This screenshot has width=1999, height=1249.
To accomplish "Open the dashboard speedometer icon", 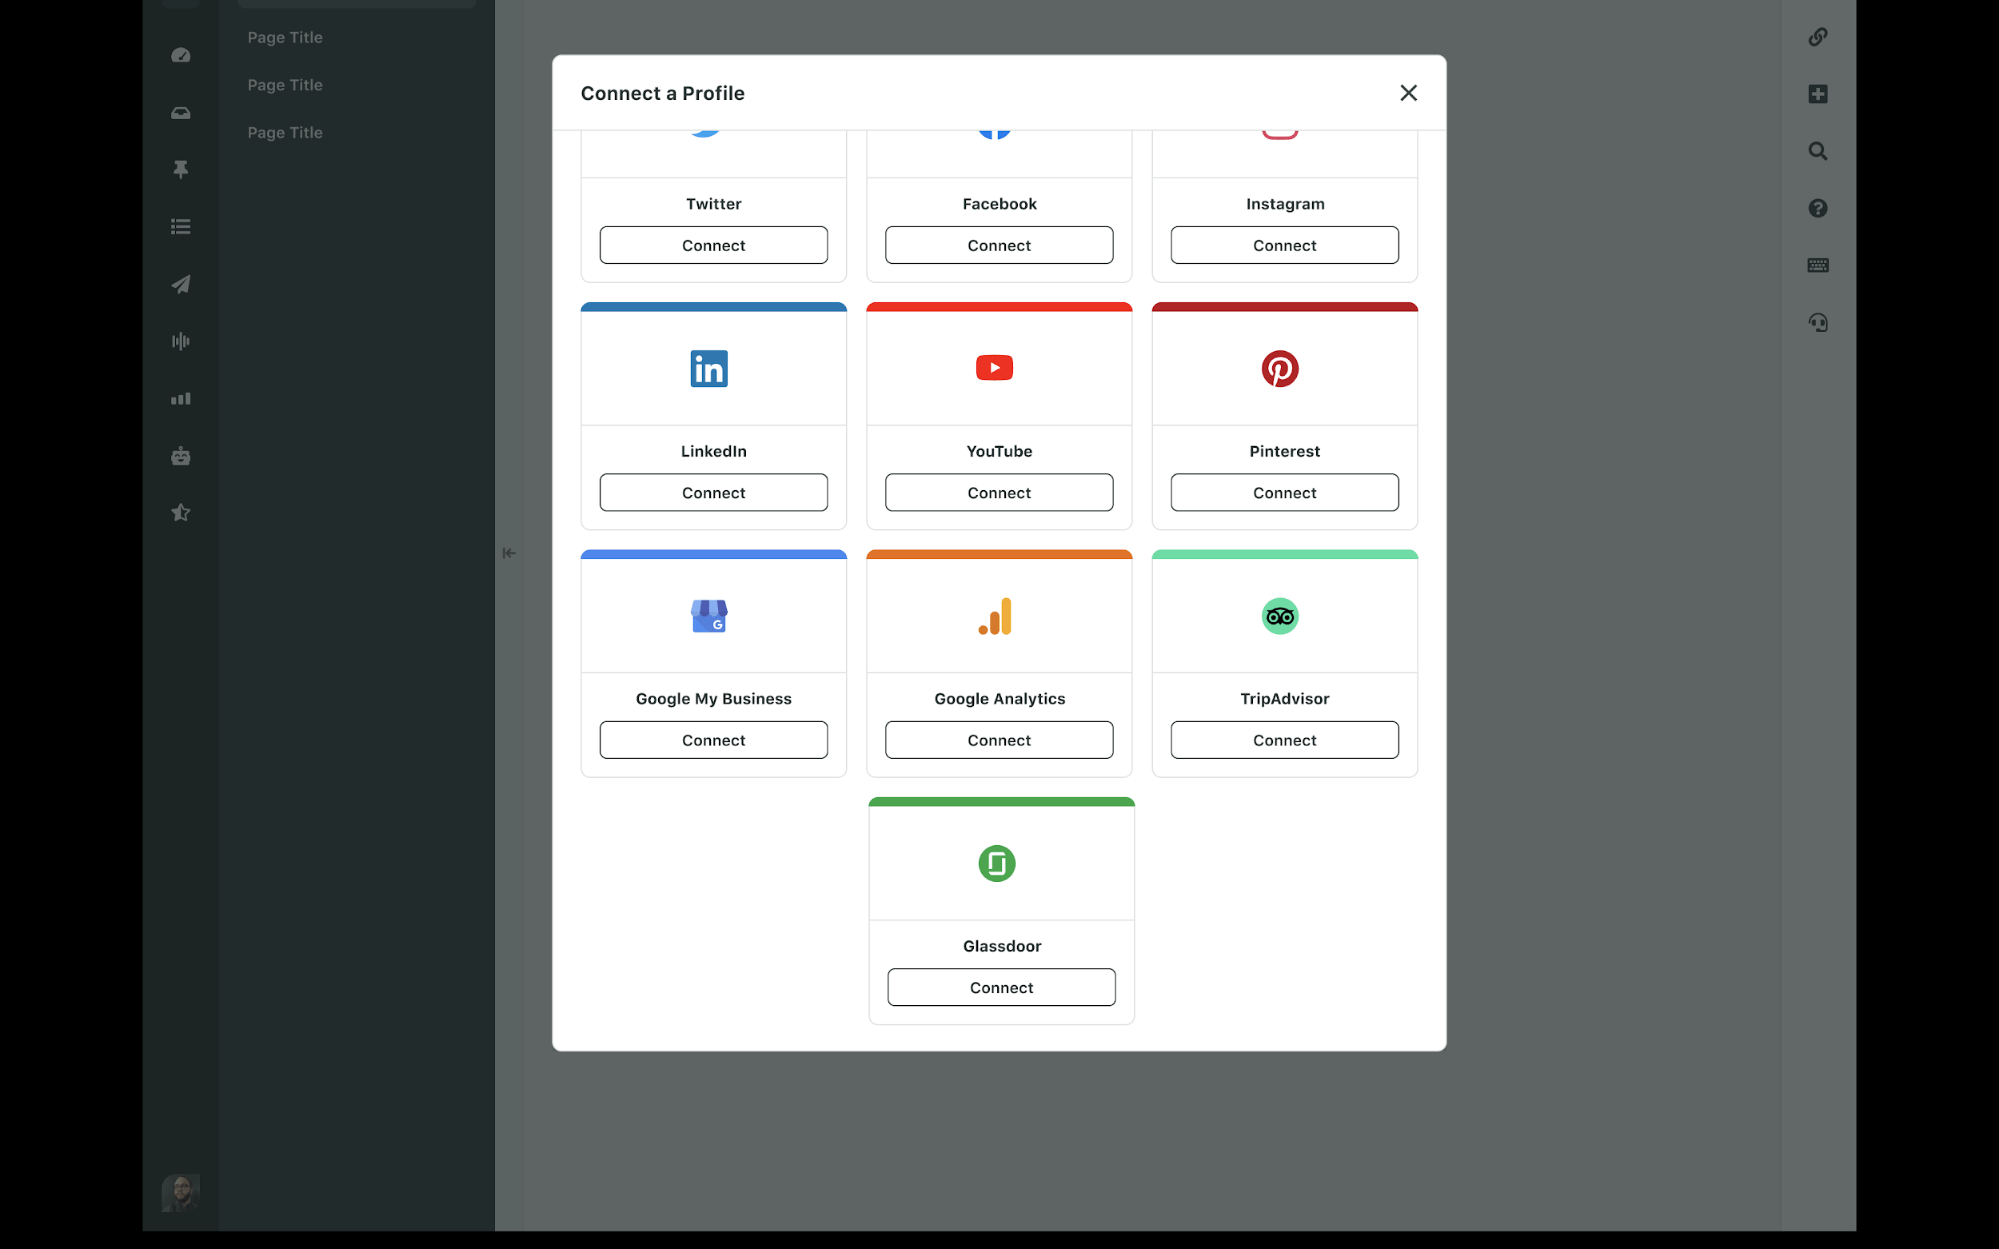I will point(180,55).
